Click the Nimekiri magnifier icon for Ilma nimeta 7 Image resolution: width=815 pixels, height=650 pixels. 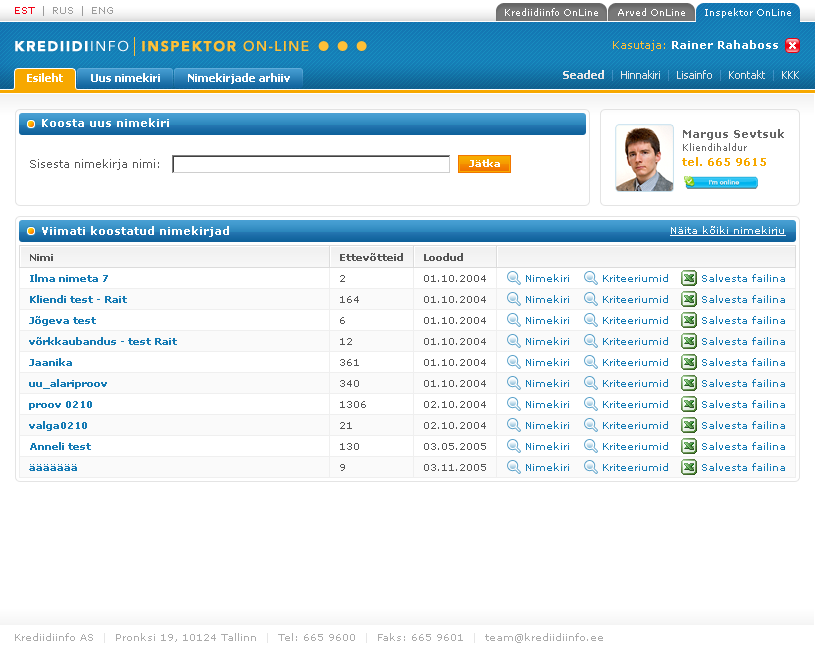pos(514,278)
